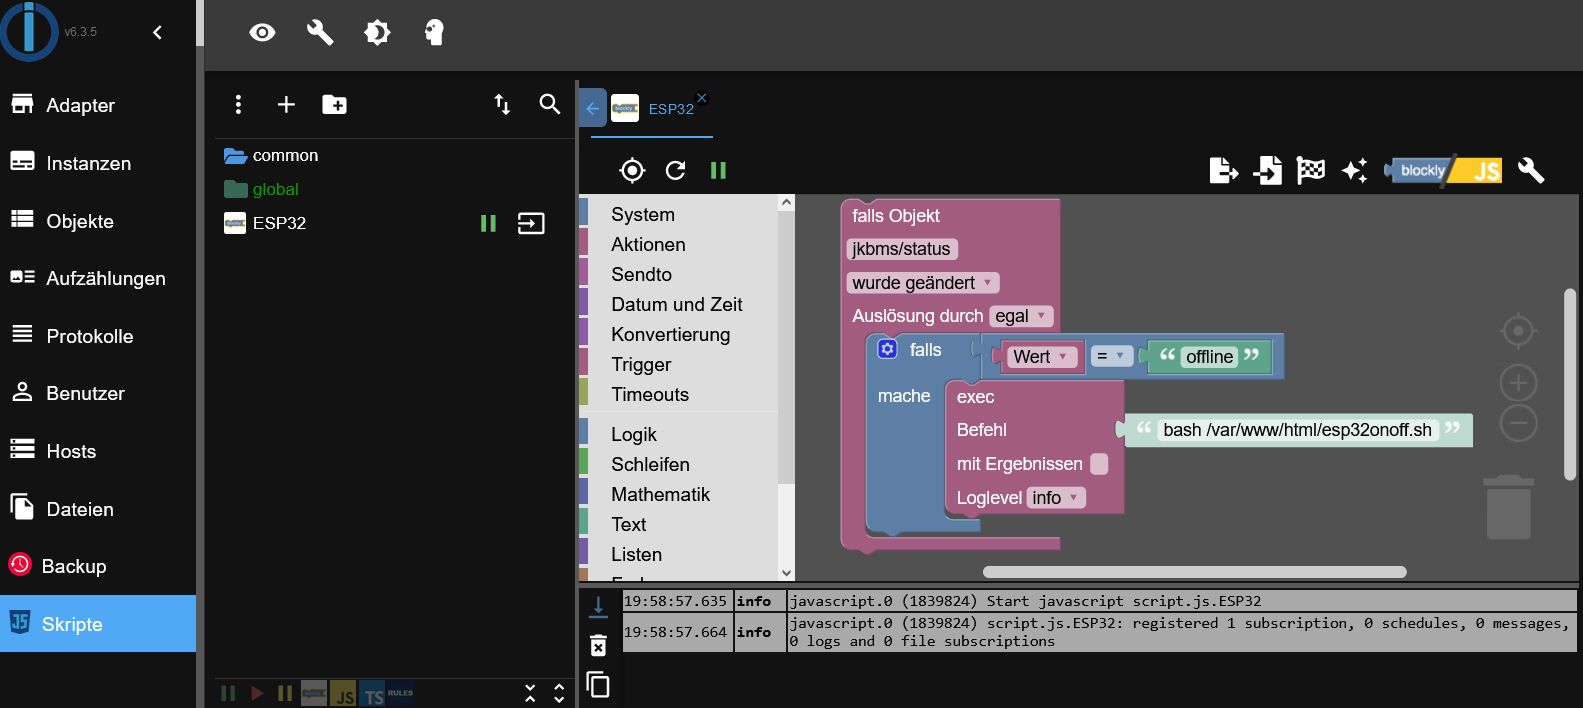1583x708 pixels.
Task: Click the horizontal scrollbar of the blockly workspace
Action: [x=1194, y=572]
